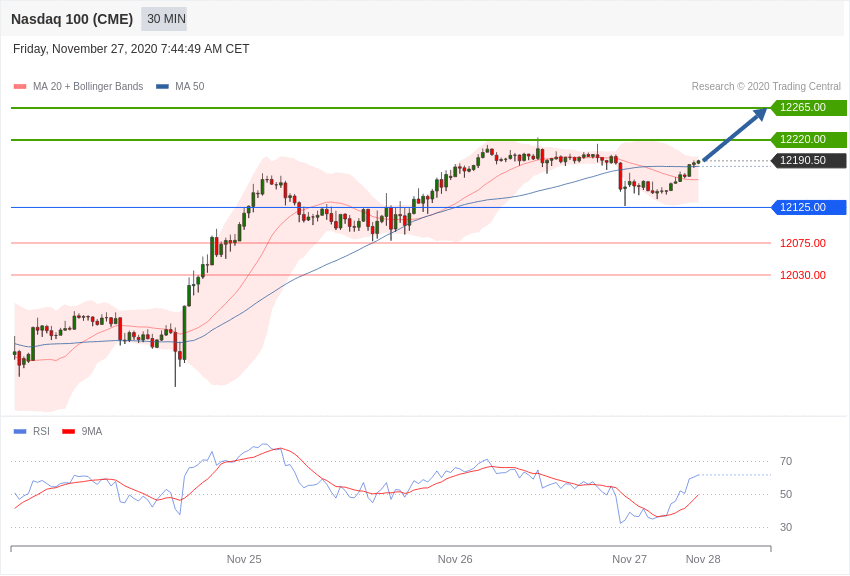
Task: Click the 12265.00 green resistance price tag
Action: (x=809, y=107)
